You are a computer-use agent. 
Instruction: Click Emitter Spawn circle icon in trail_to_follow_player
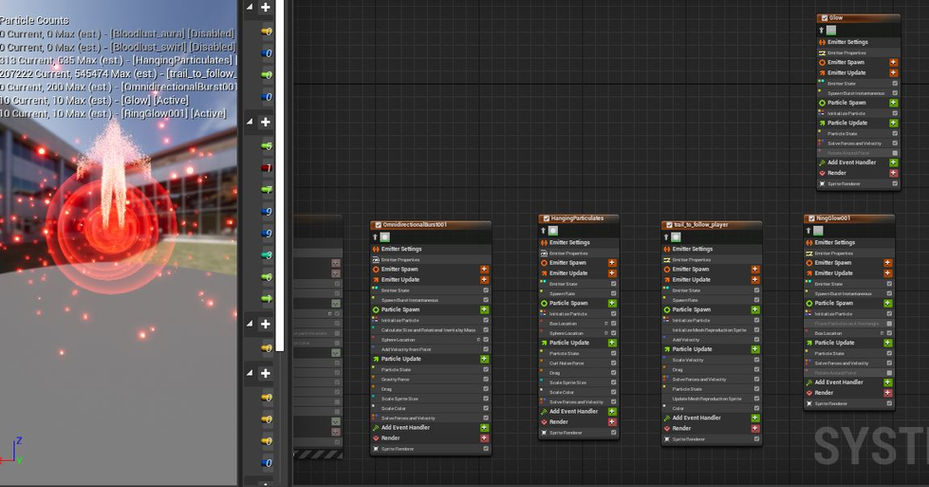pyautogui.click(x=667, y=270)
